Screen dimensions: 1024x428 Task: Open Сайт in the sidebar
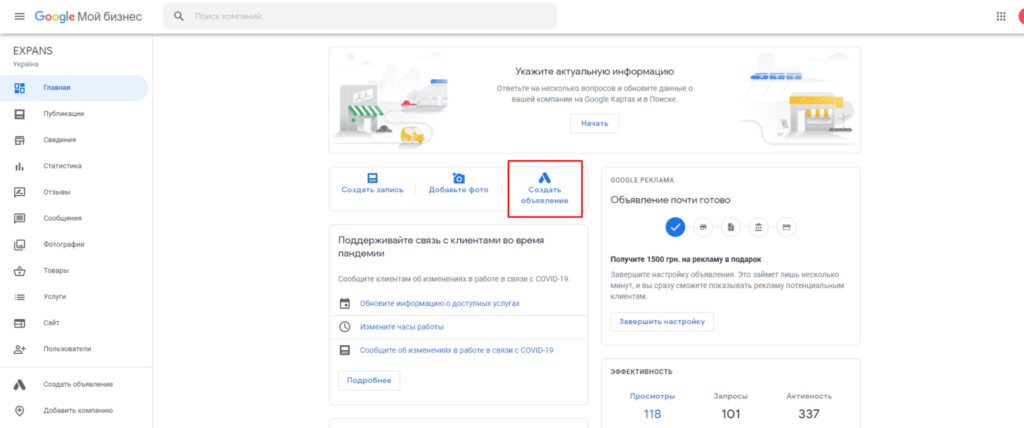coord(74,323)
